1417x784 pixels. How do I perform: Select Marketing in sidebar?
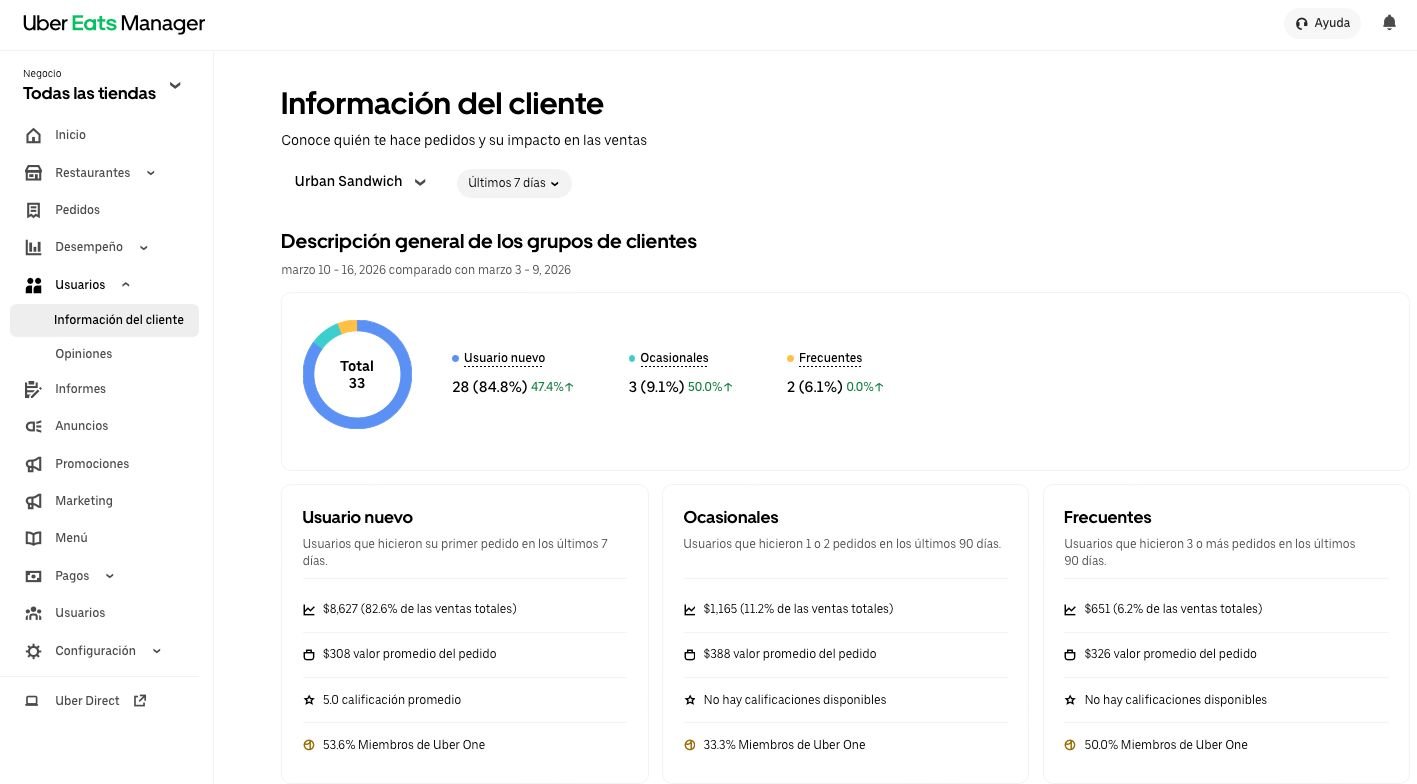point(84,501)
